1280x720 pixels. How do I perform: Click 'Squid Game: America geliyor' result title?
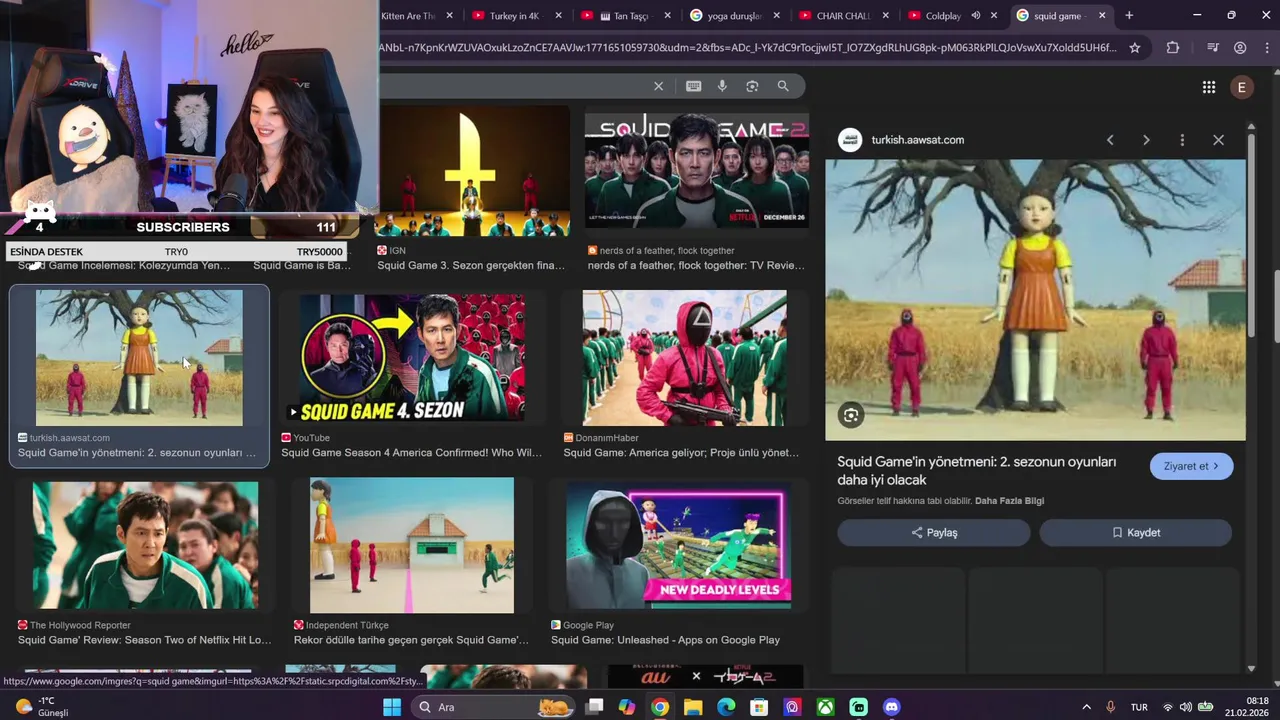point(681,453)
